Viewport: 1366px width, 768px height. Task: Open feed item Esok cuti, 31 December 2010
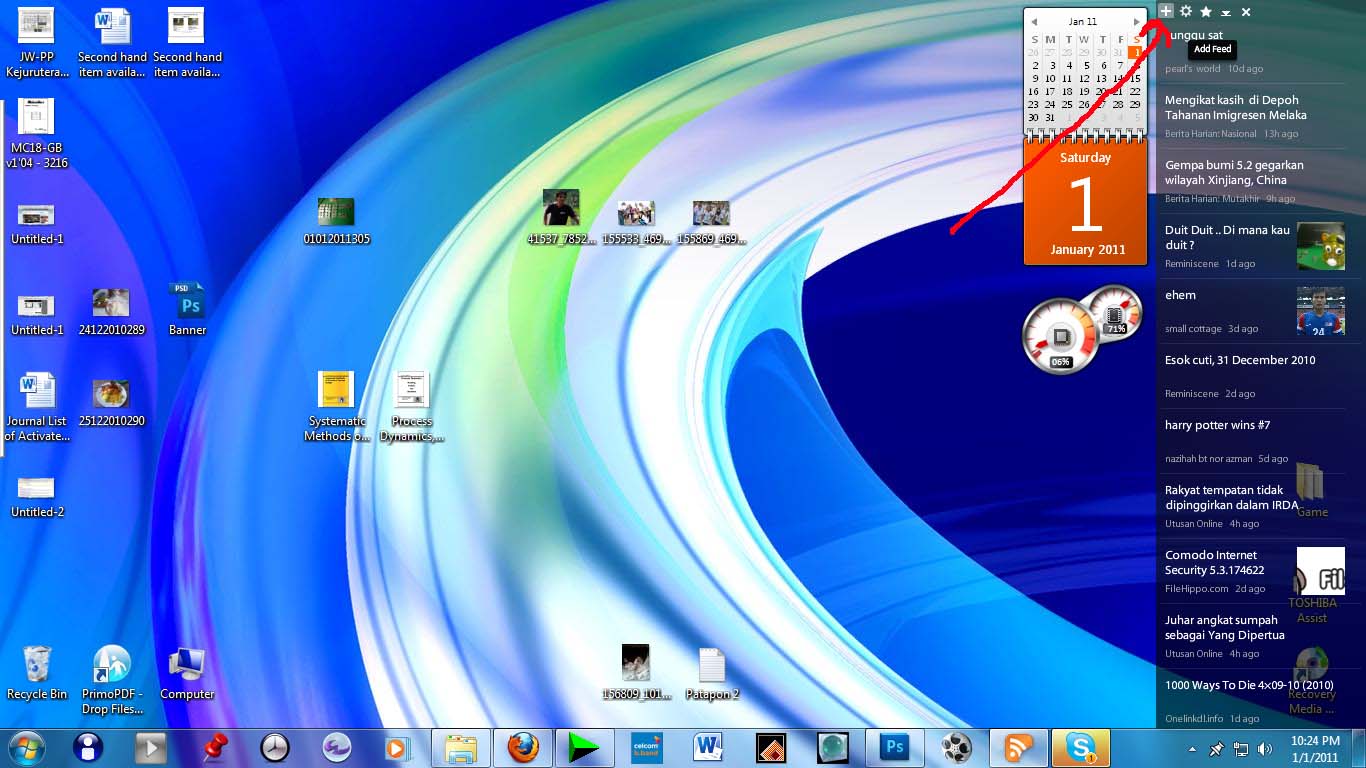(x=1255, y=378)
